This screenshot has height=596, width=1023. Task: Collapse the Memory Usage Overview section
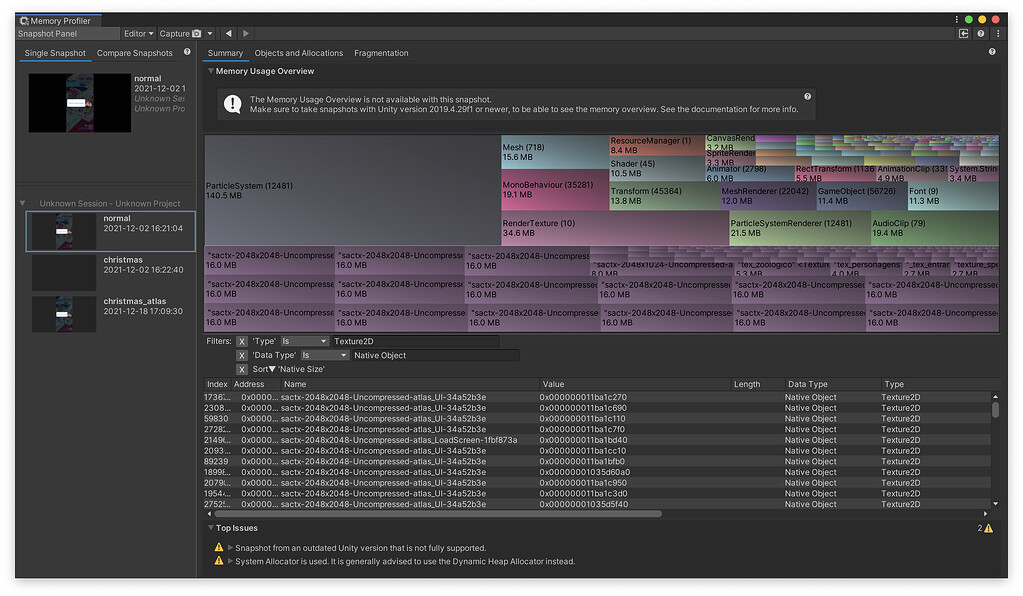tap(210, 71)
